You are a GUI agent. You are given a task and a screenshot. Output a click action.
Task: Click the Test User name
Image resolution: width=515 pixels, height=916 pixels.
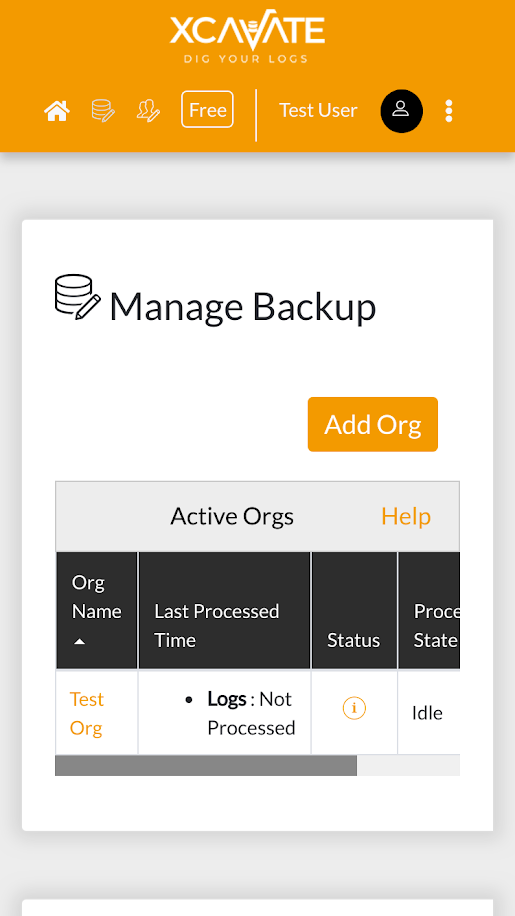coord(318,110)
